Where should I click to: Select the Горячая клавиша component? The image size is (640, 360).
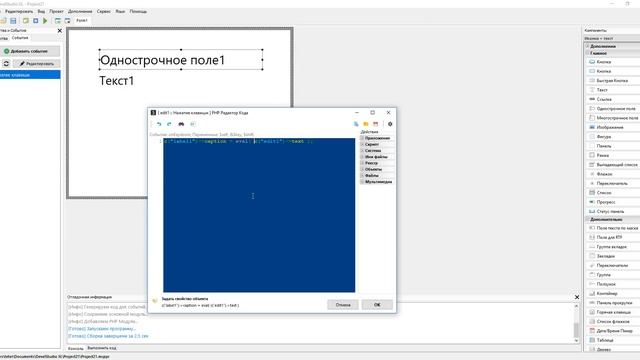pos(613,312)
